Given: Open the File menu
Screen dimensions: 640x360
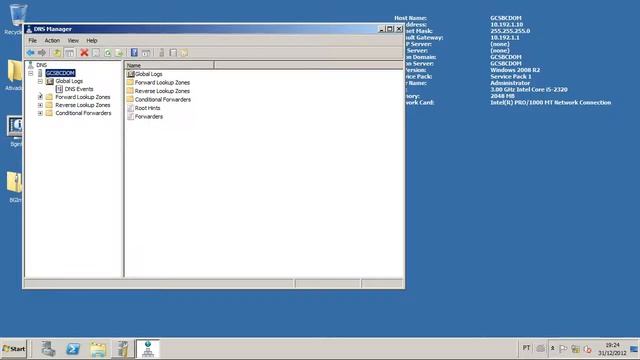Looking at the screenshot, I should click(33, 40).
